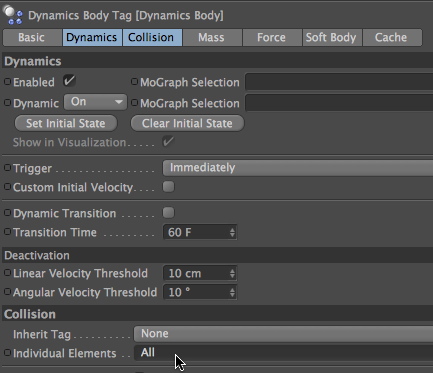
Task: Click Clear Initial State button
Action: coord(187,123)
